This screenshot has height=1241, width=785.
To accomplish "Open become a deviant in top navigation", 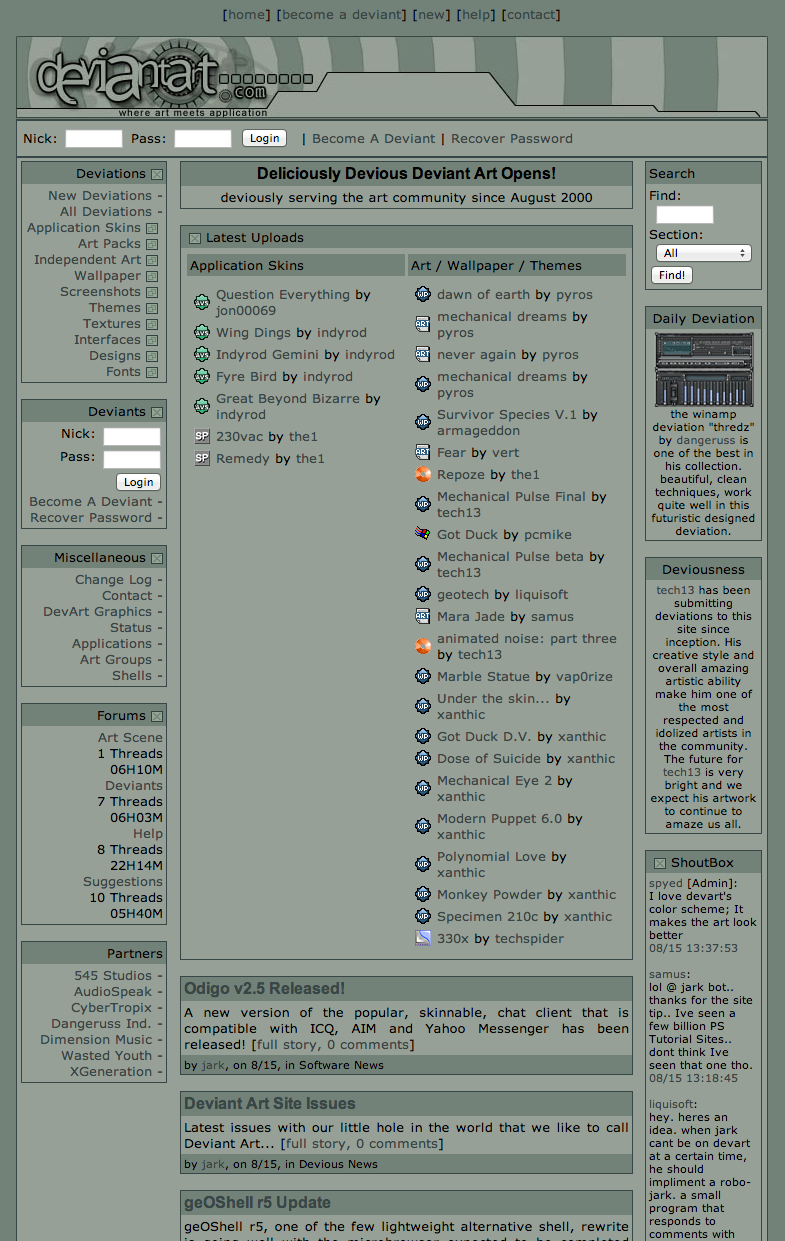I will (x=342, y=15).
